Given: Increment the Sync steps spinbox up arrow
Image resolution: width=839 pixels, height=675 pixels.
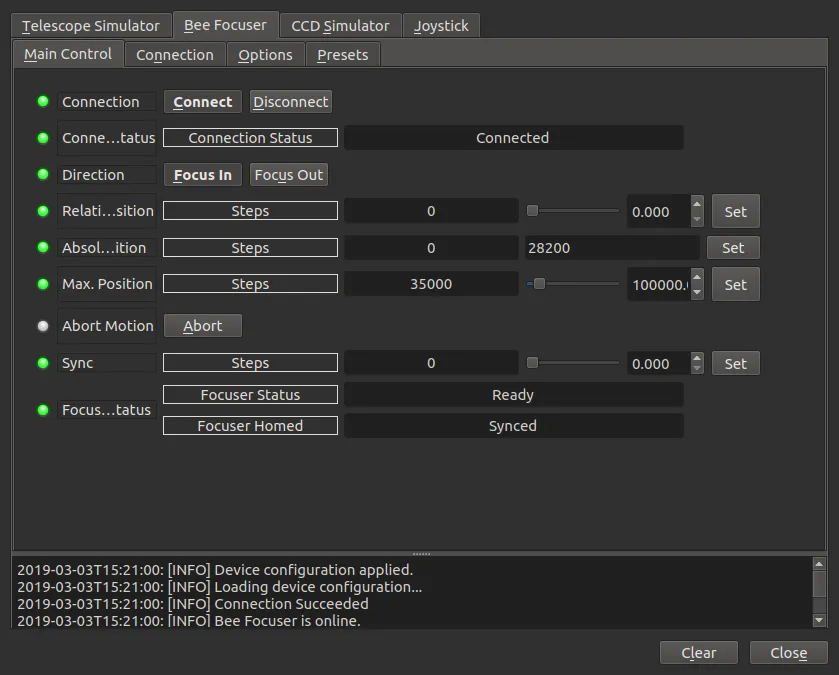Looking at the screenshot, I should (x=697, y=357).
